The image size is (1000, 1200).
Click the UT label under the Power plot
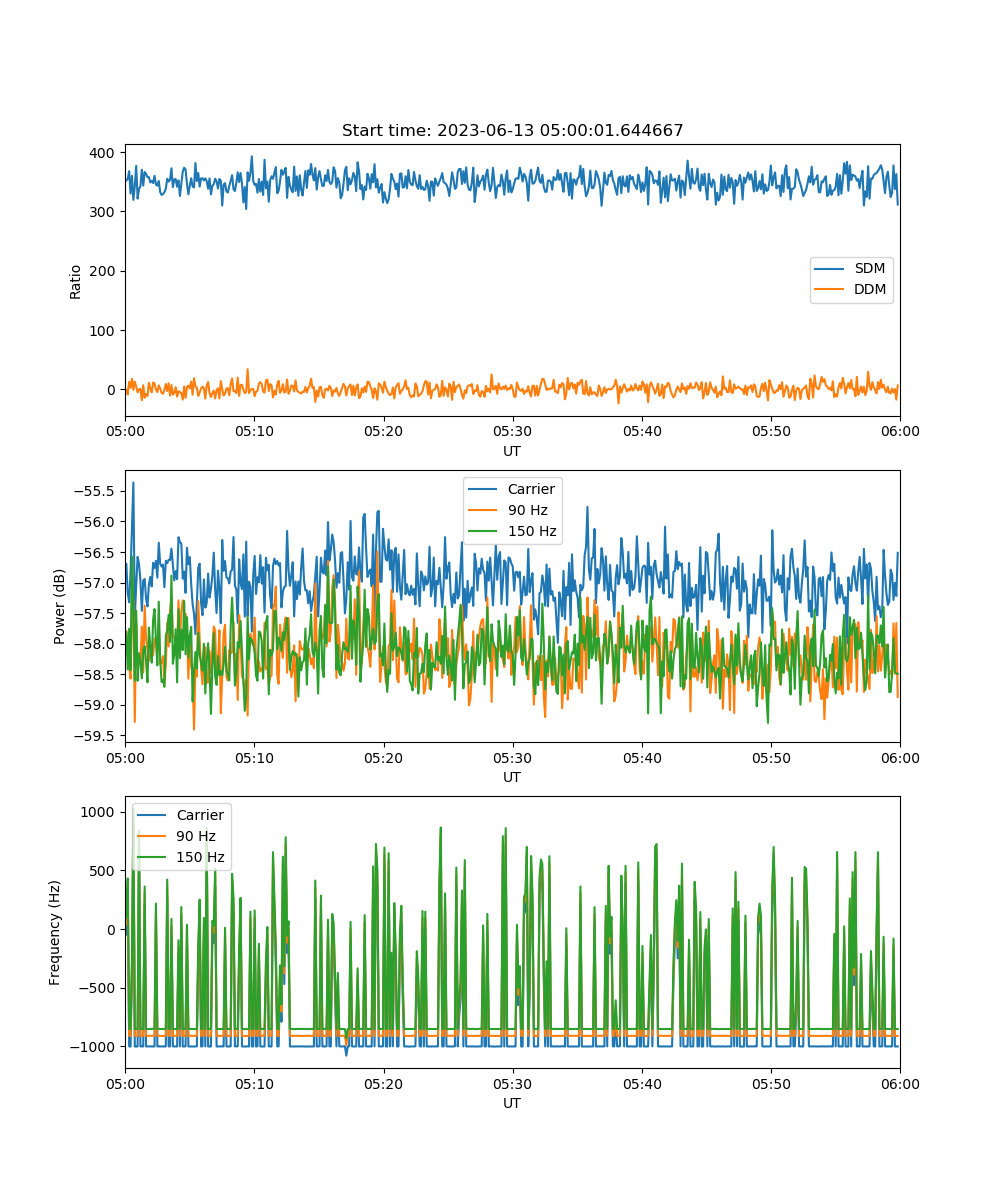pyautogui.click(x=512, y=777)
